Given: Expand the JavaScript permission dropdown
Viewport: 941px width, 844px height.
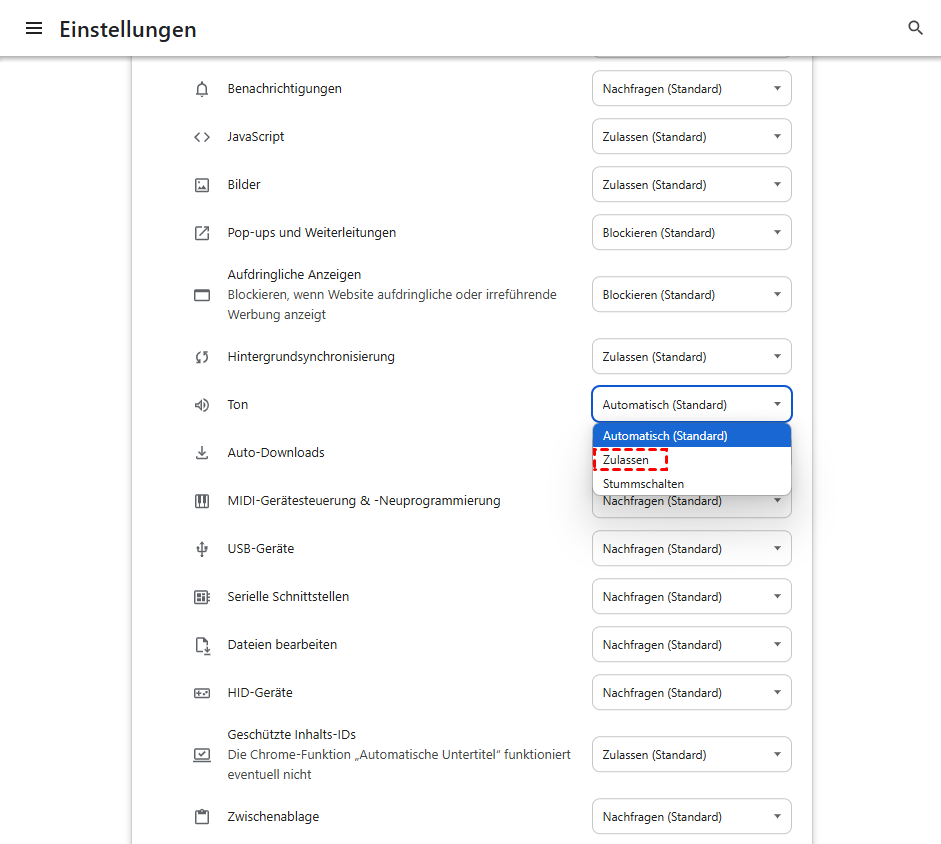Looking at the screenshot, I should tap(691, 137).
